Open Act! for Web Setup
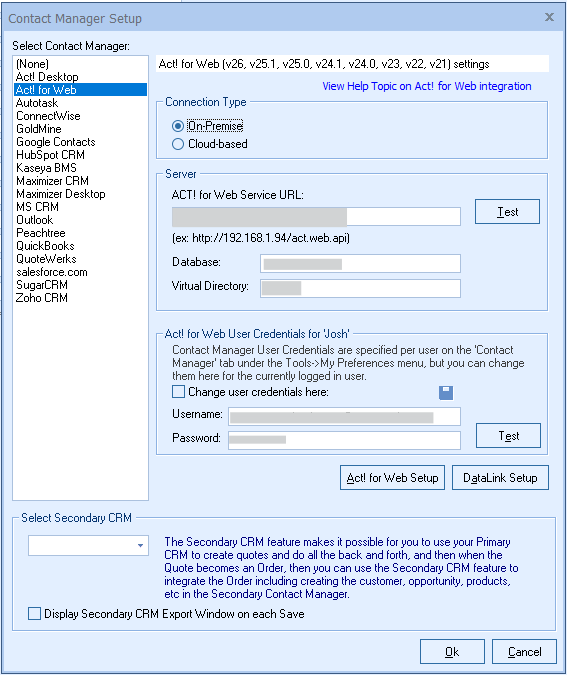The image size is (567, 675). pos(392,477)
